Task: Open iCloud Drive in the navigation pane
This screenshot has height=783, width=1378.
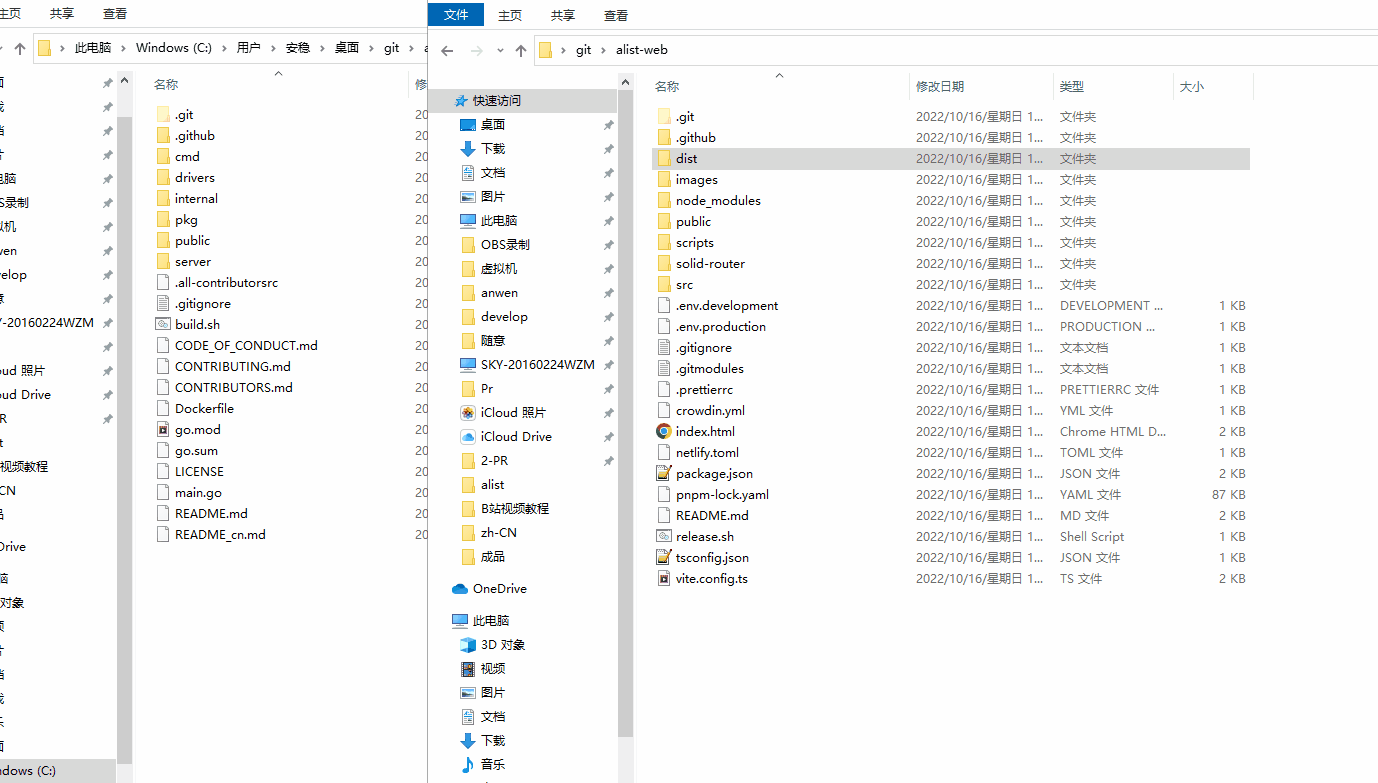Action: pyautogui.click(x=515, y=437)
